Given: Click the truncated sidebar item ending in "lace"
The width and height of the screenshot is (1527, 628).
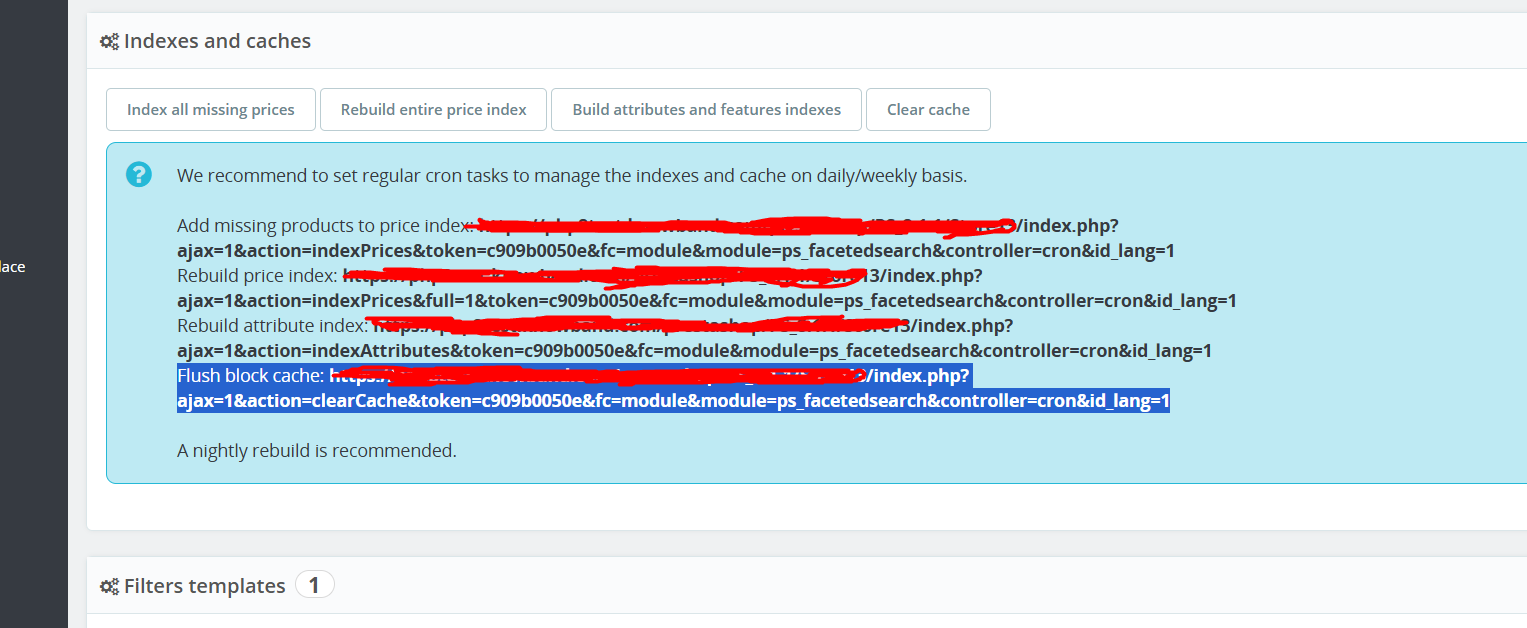Looking at the screenshot, I should point(13,267).
